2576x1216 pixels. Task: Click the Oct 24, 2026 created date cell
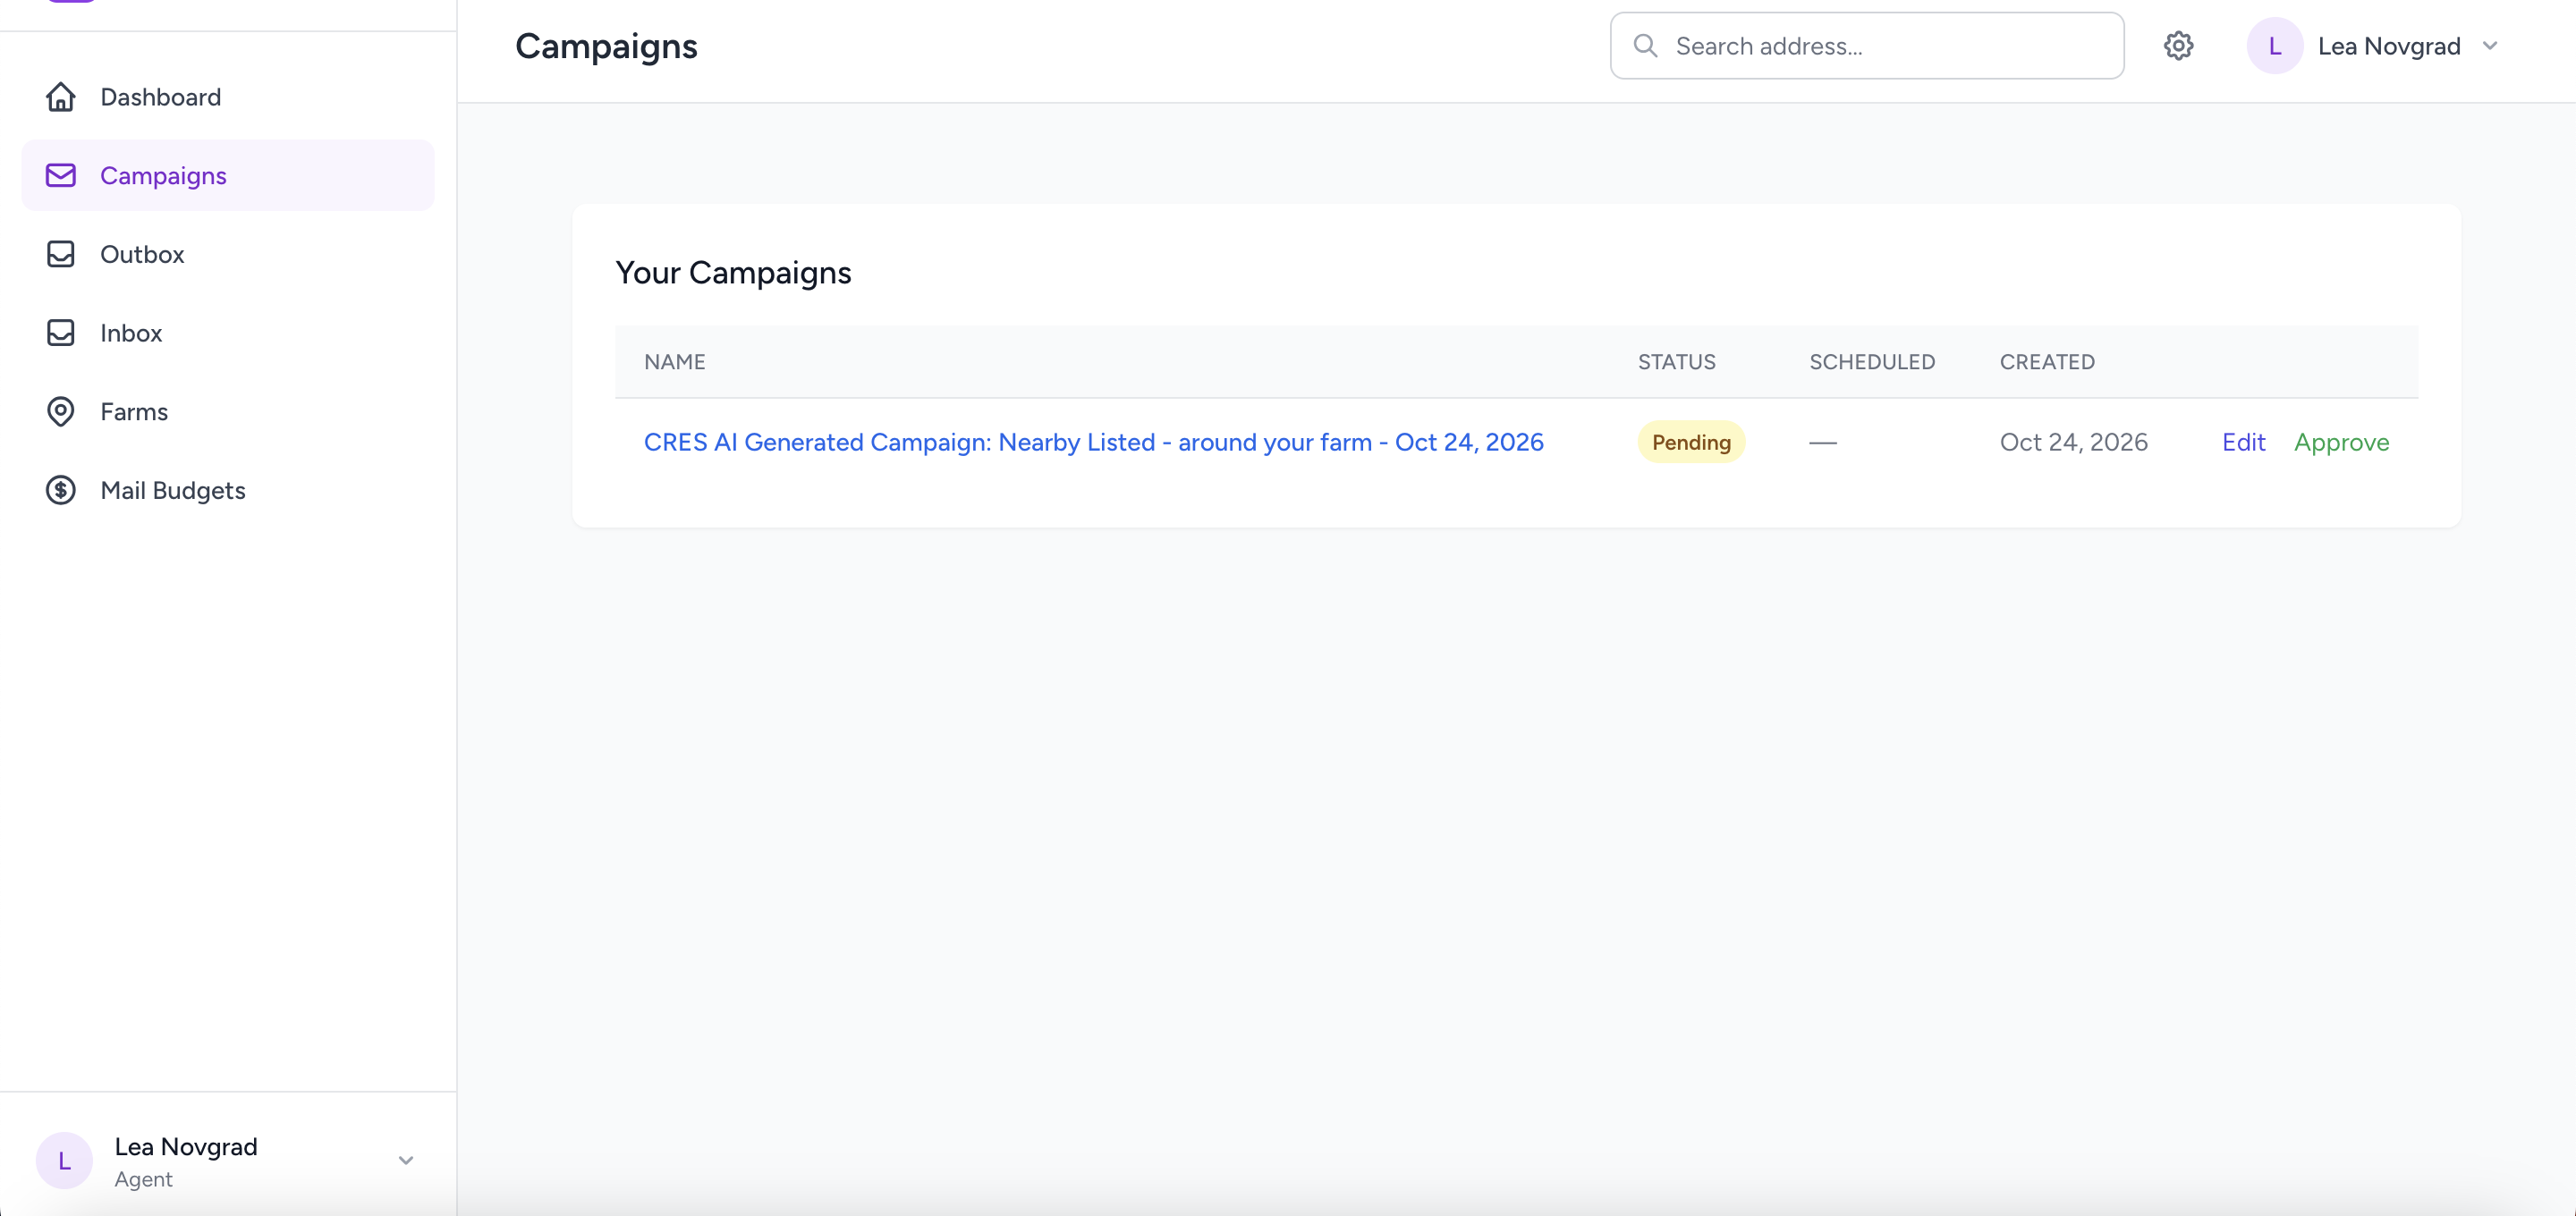pyautogui.click(x=2074, y=442)
